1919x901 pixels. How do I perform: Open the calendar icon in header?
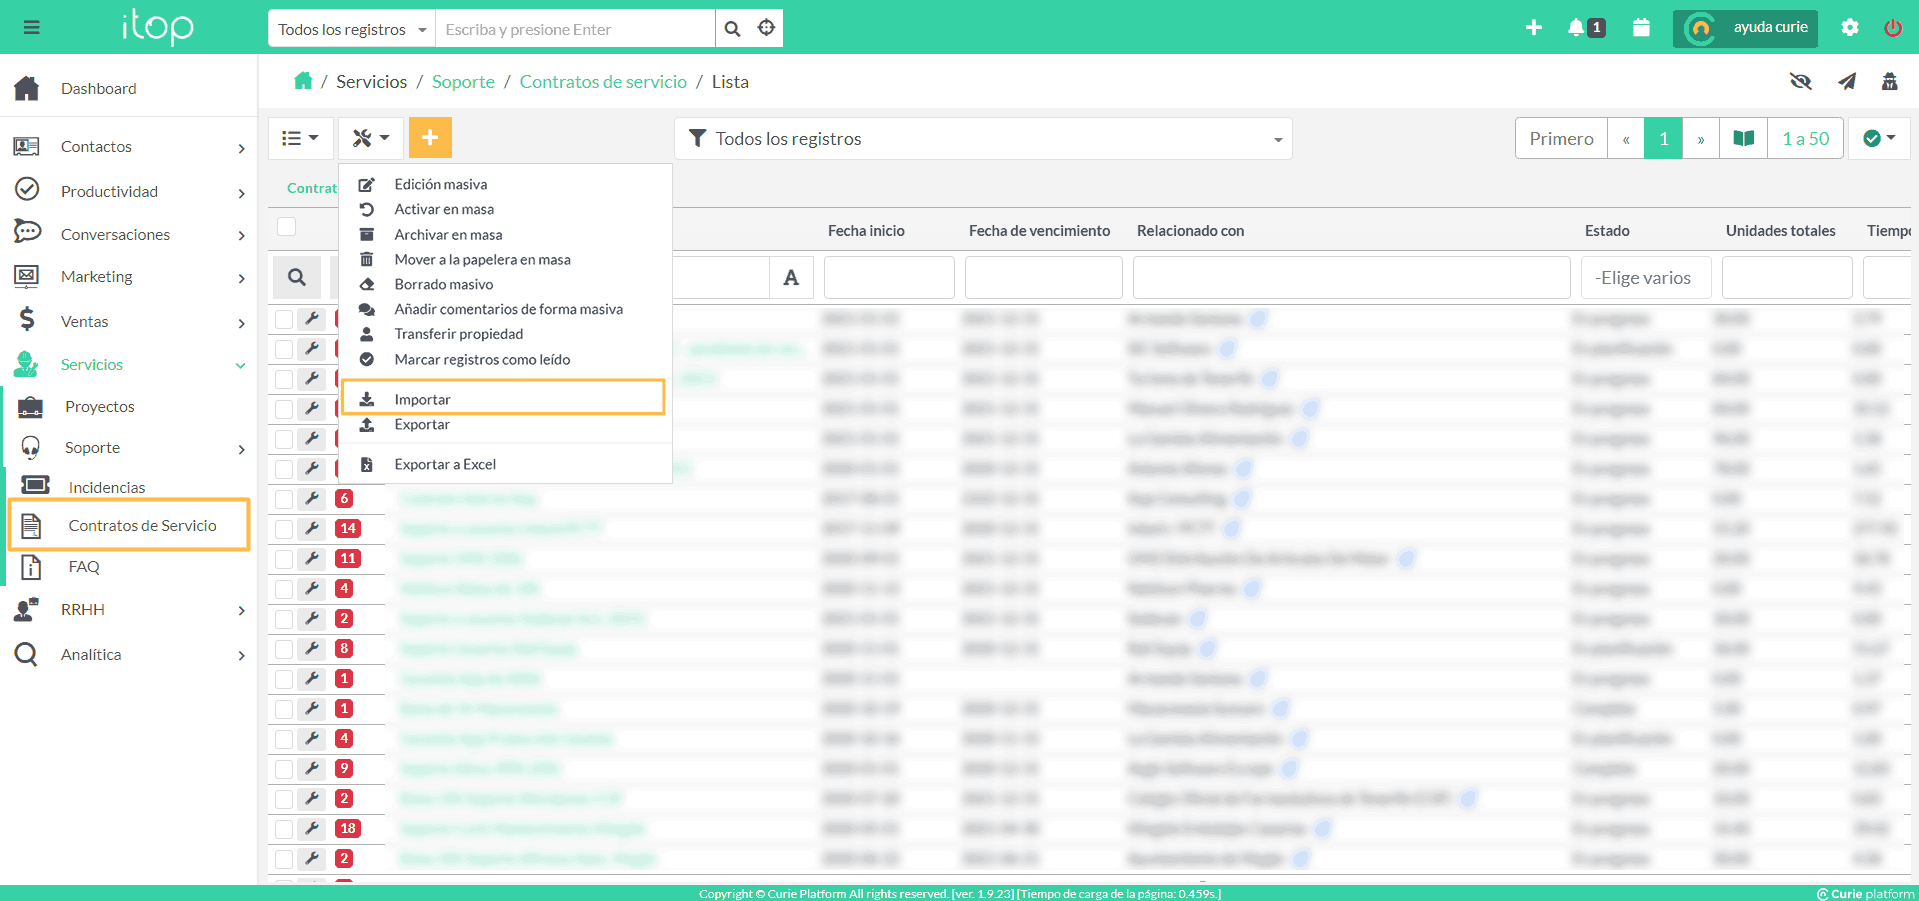1641,28
